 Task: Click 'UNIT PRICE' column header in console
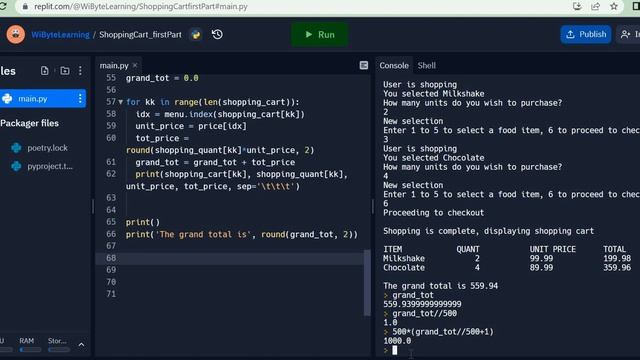coord(553,249)
